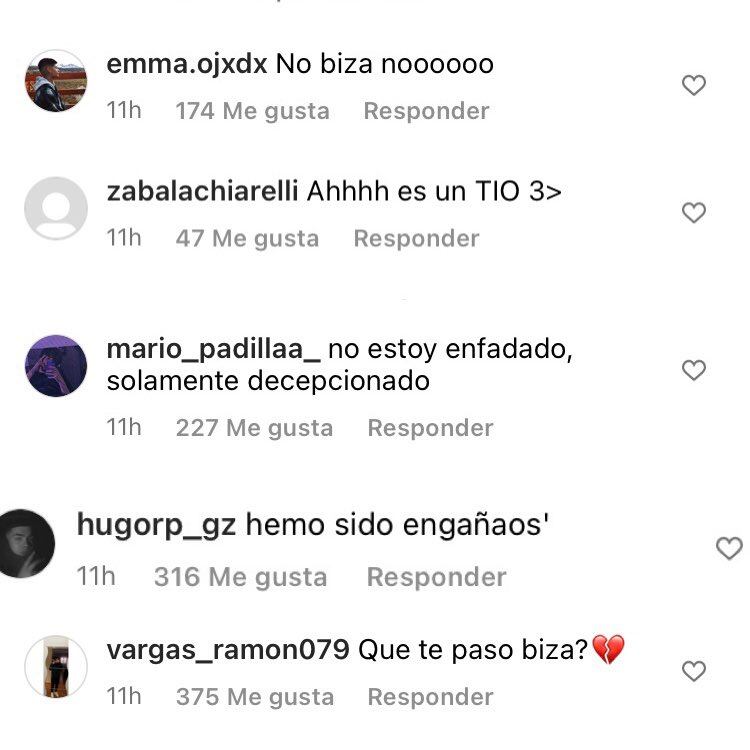Image resolution: width=750 pixels, height=750 pixels.
Task: Visit the zabalachiarelli username profile
Action: point(202,191)
